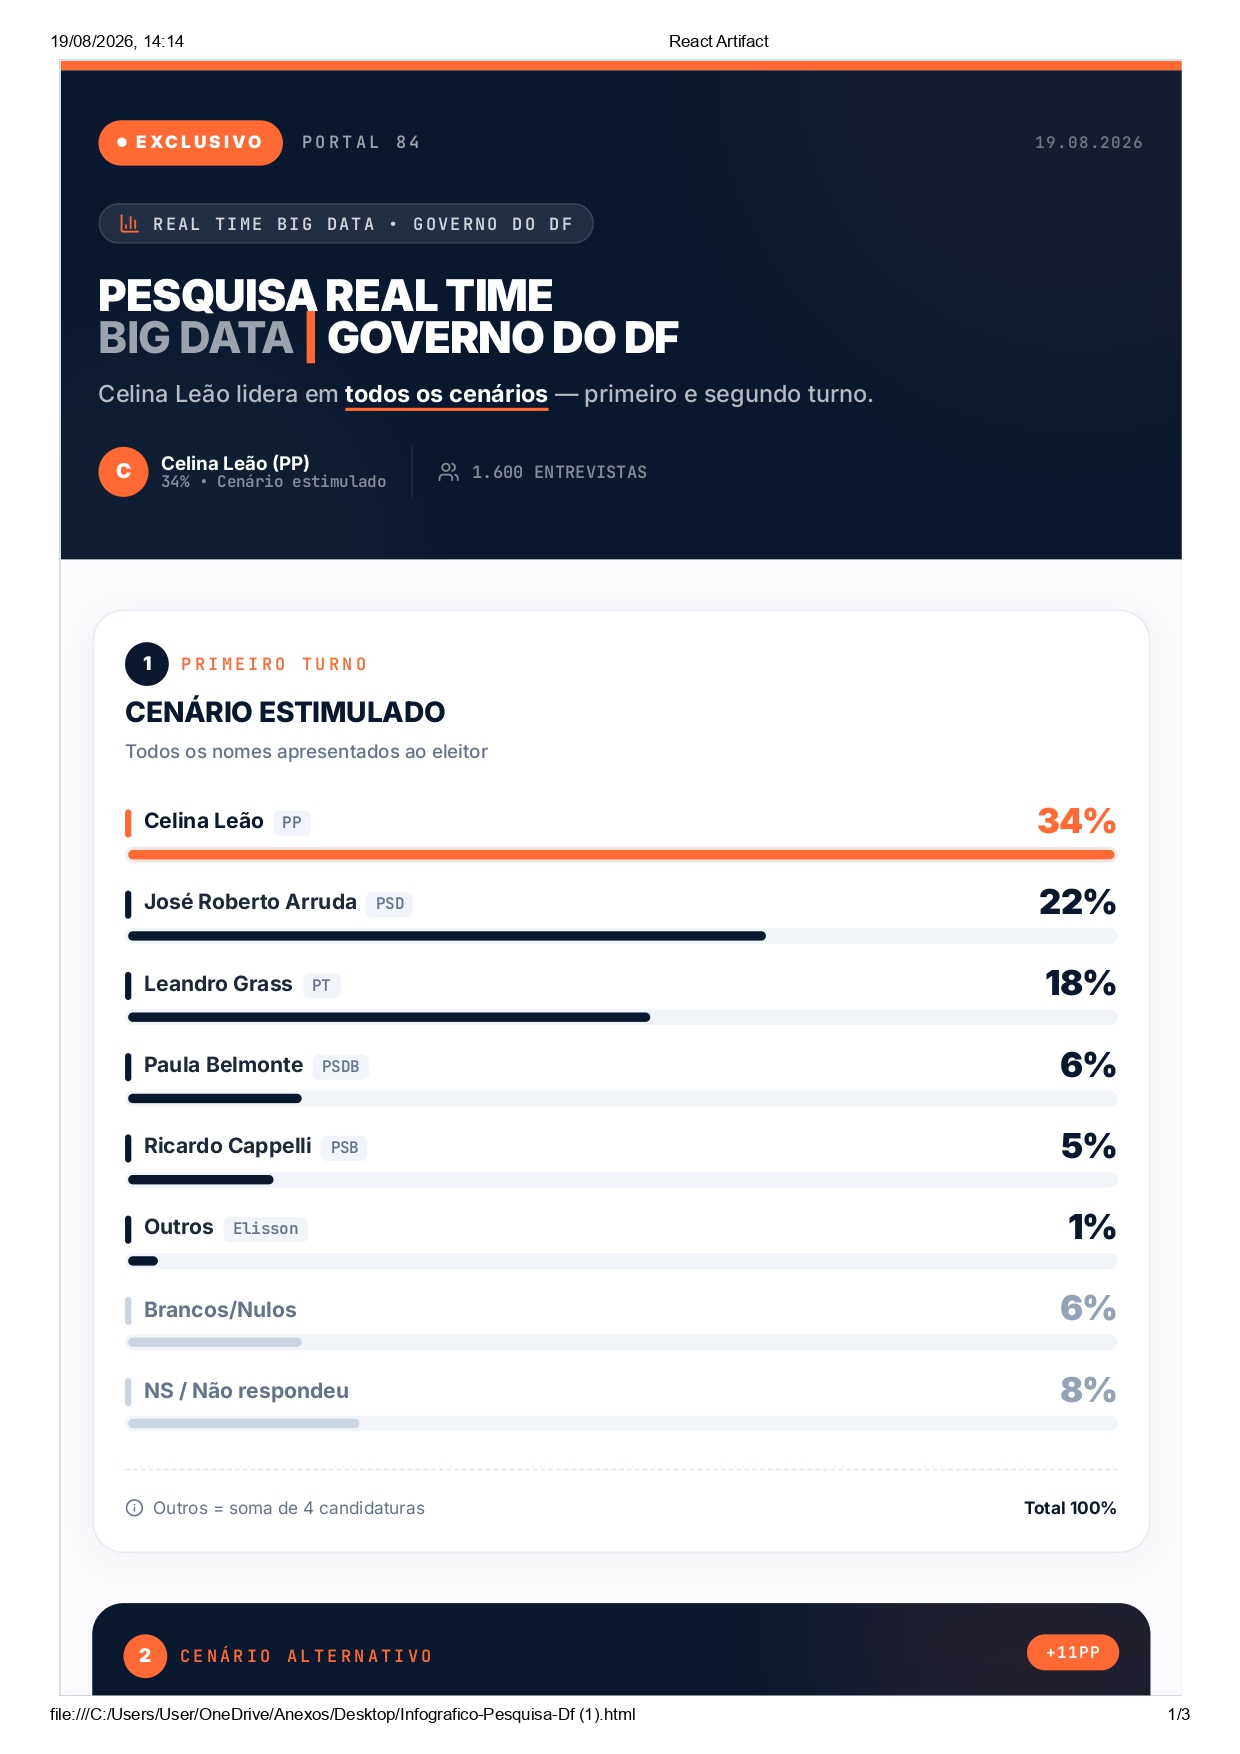Click the underlined 'todos os cenários' text
This screenshot has height=1754, width=1240.
tap(446, 394)
